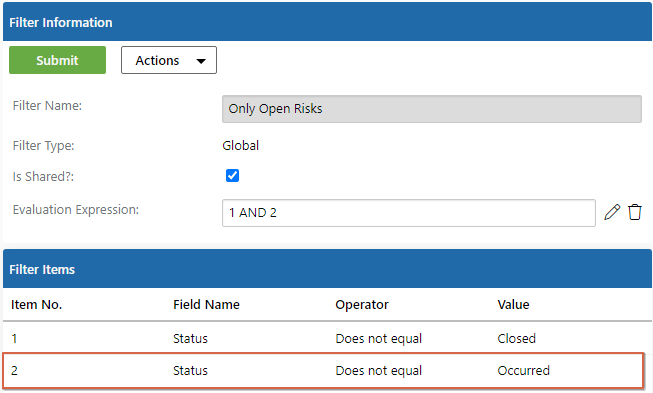Click the Operator column header
Image resolution: width=653 pixels, height=393 pixels.
pyautogui.click(x=362, y=305)
